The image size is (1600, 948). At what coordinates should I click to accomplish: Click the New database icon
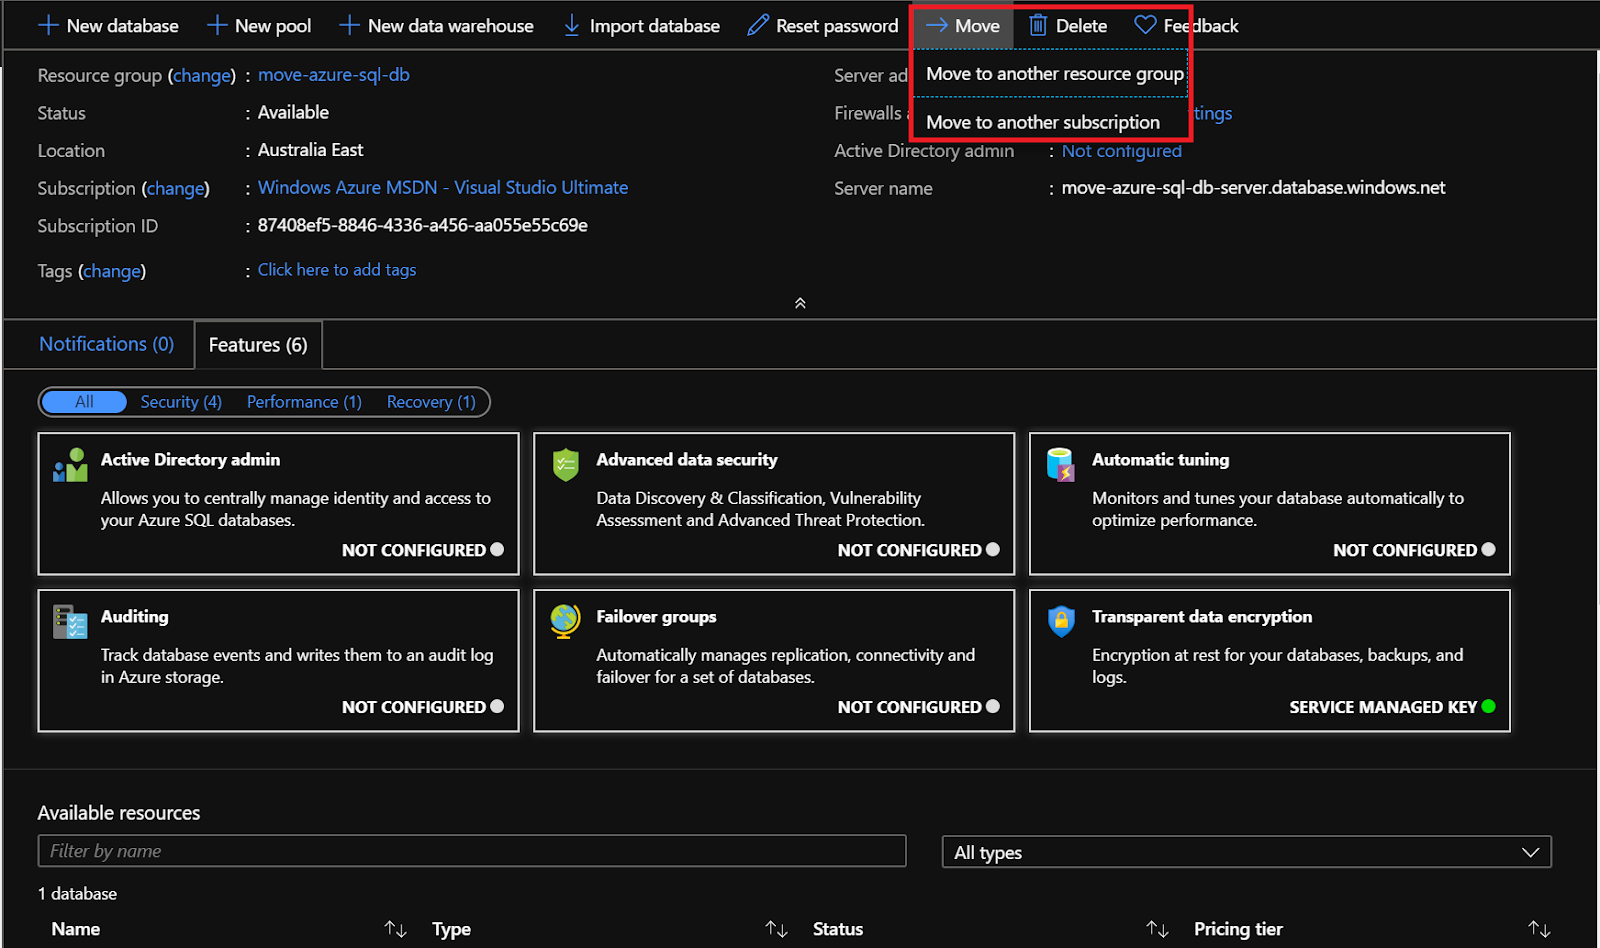pyautogui.click(x=47, y=25)
